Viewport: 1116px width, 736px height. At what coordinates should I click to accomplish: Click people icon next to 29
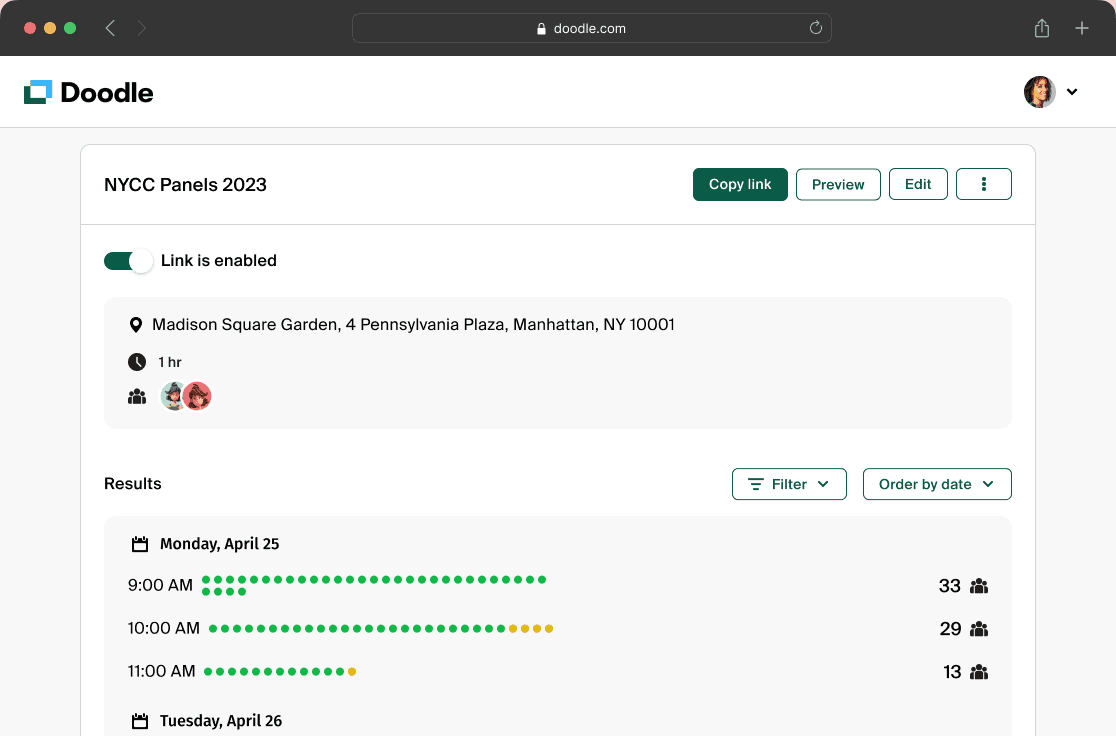(x=979, y=629)
